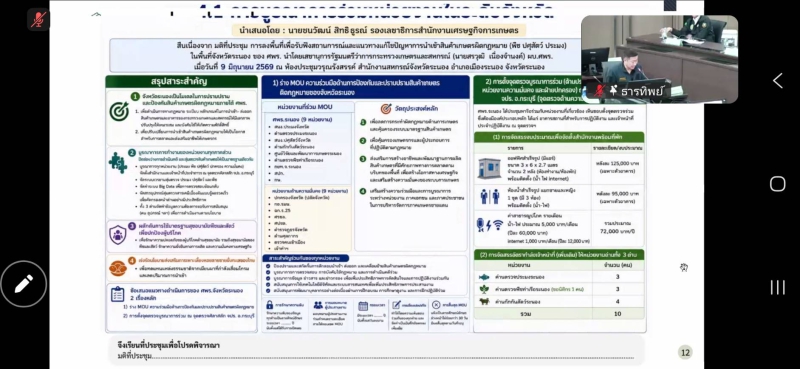The width and height of the screenshot is (800, 369).
Task: Tap the red muted mic on speaker thumbnail
Action: click(x=599, y=90)
